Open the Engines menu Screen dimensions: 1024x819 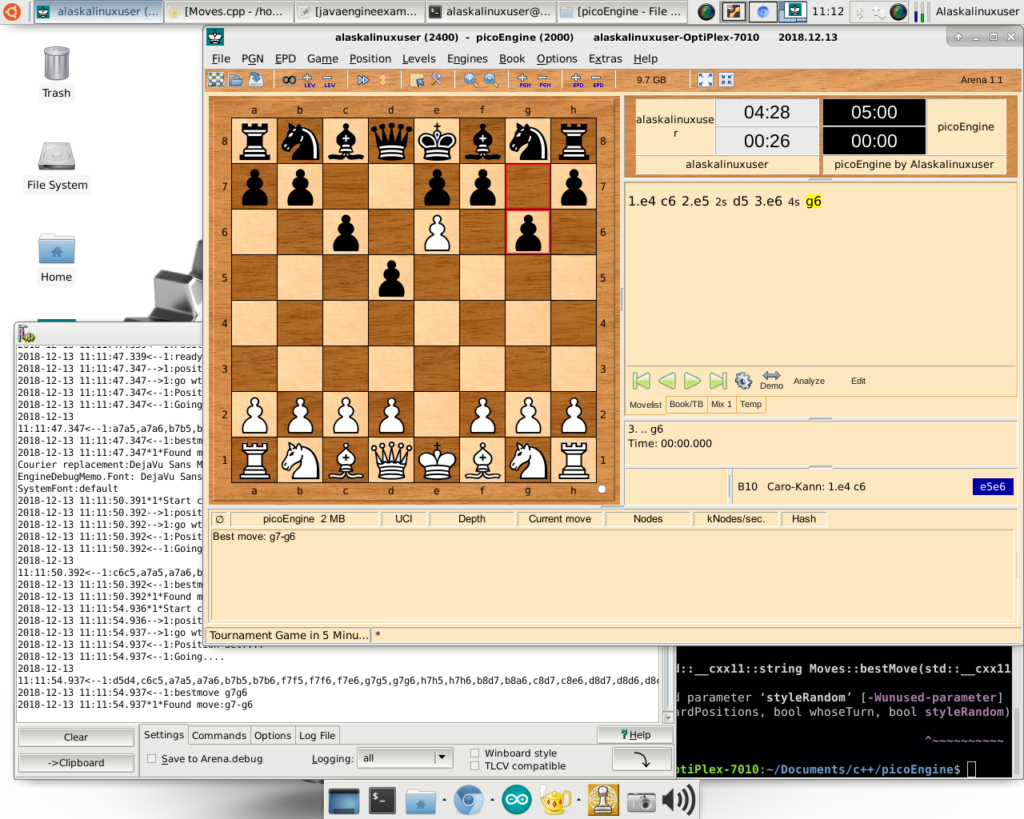[467, 59]
